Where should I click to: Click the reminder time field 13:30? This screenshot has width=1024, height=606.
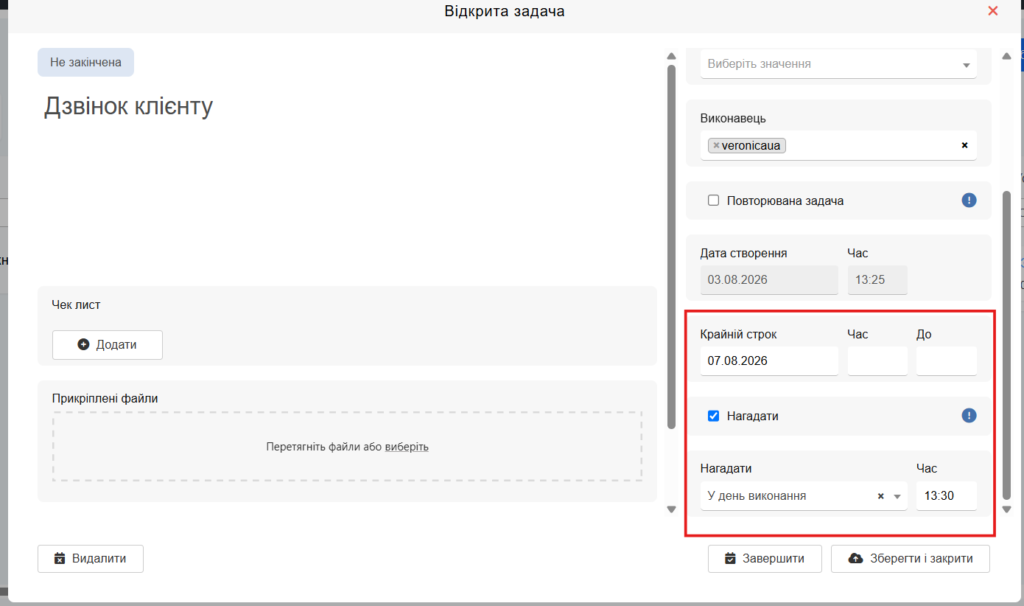coord(946,496)
